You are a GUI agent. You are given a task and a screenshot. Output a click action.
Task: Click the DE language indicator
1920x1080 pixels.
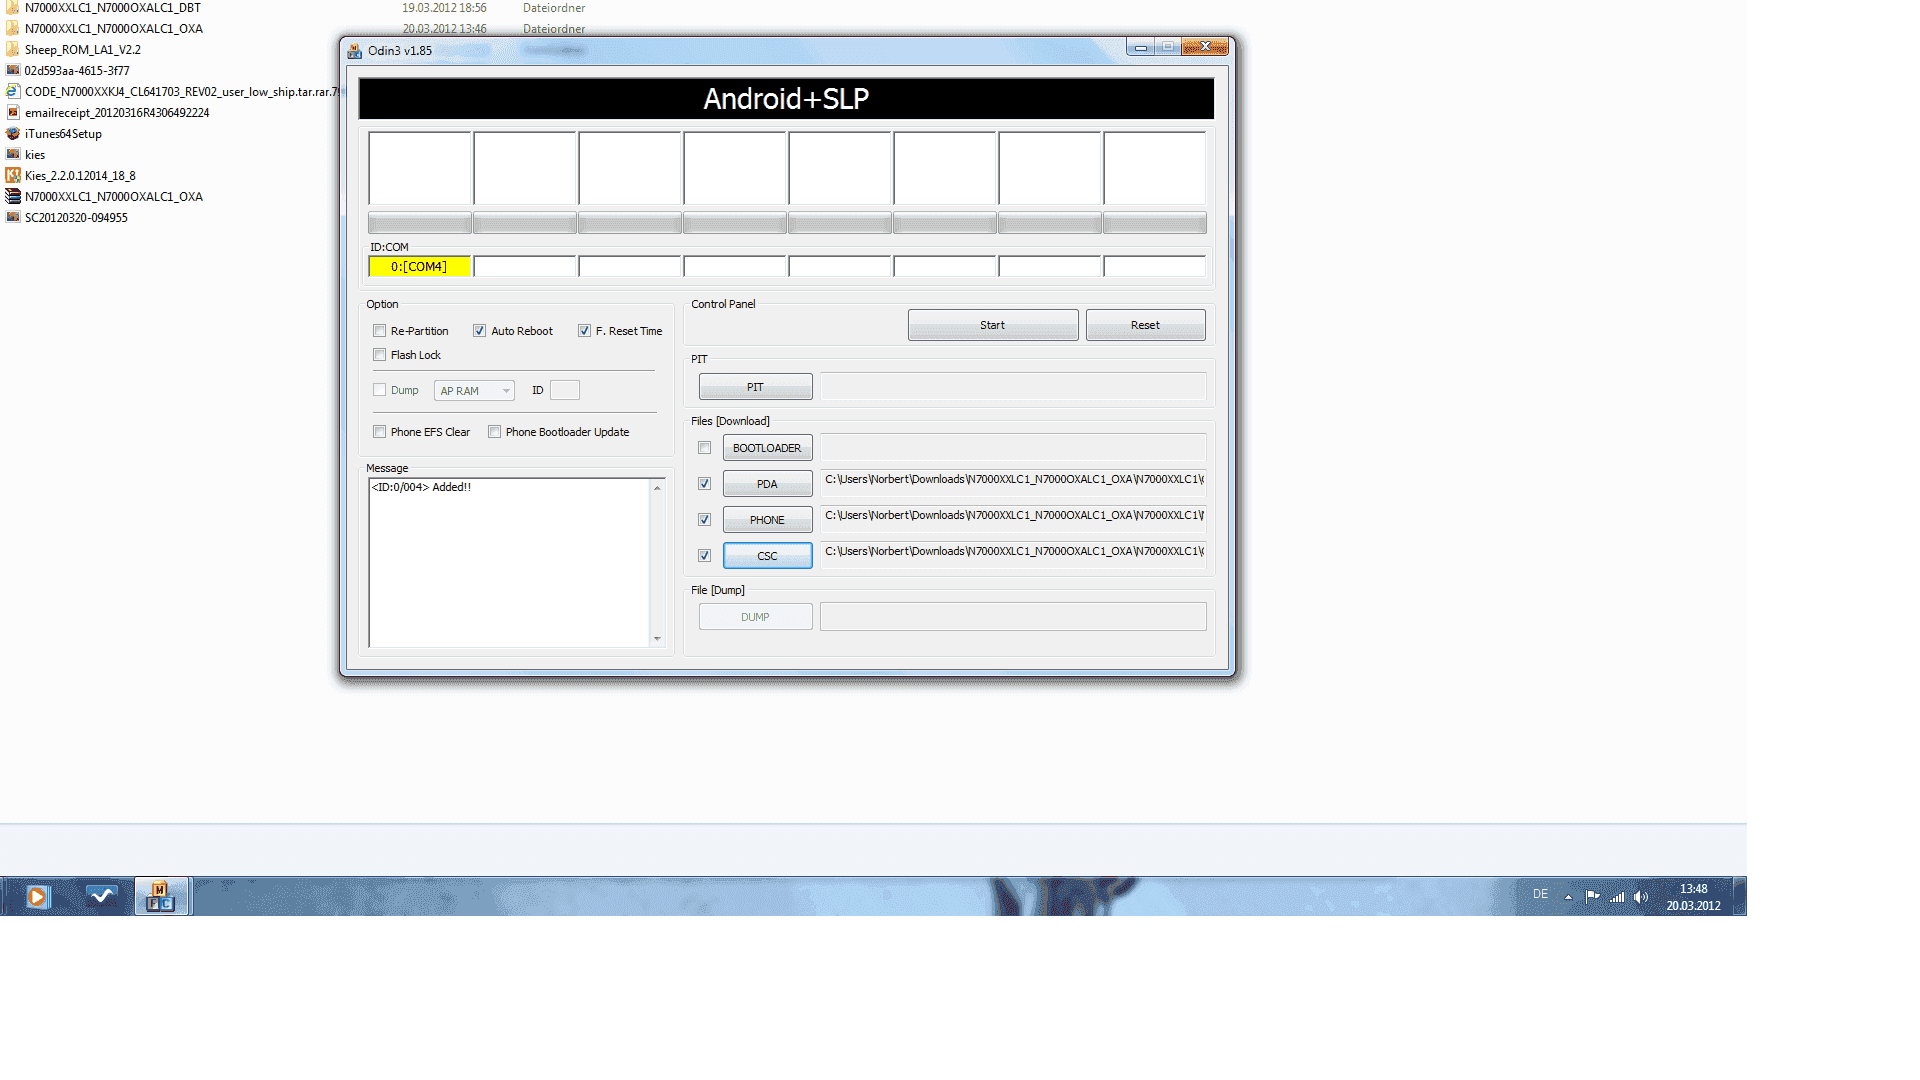click(1540, 894)
